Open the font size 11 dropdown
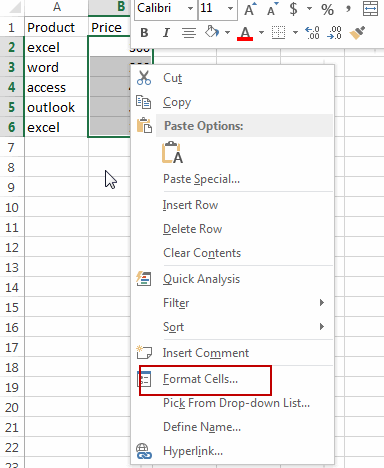 click(230, 8)
